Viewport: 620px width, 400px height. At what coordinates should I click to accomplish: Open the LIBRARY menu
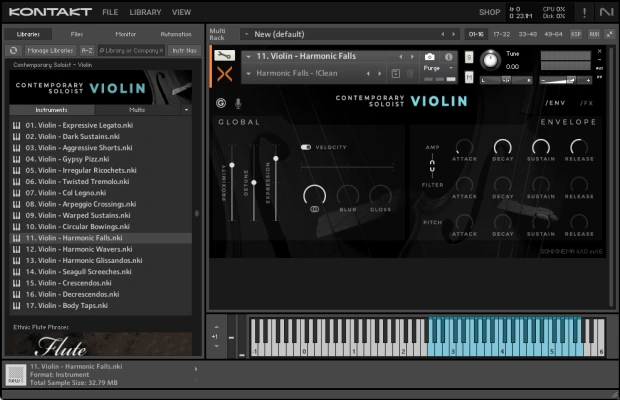click(x=145, y=12)
